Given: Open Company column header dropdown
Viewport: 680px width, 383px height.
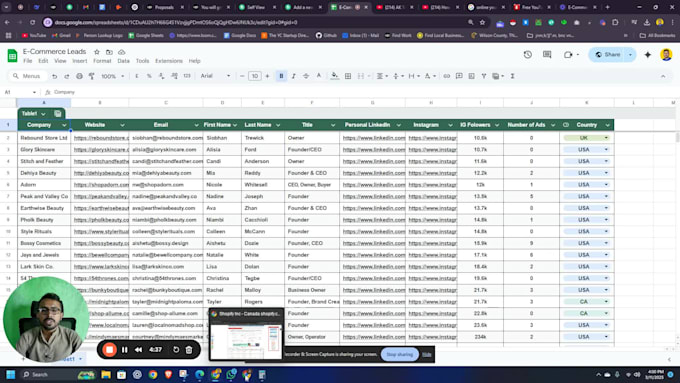Looking at the screenshot, I should [64, 125].
